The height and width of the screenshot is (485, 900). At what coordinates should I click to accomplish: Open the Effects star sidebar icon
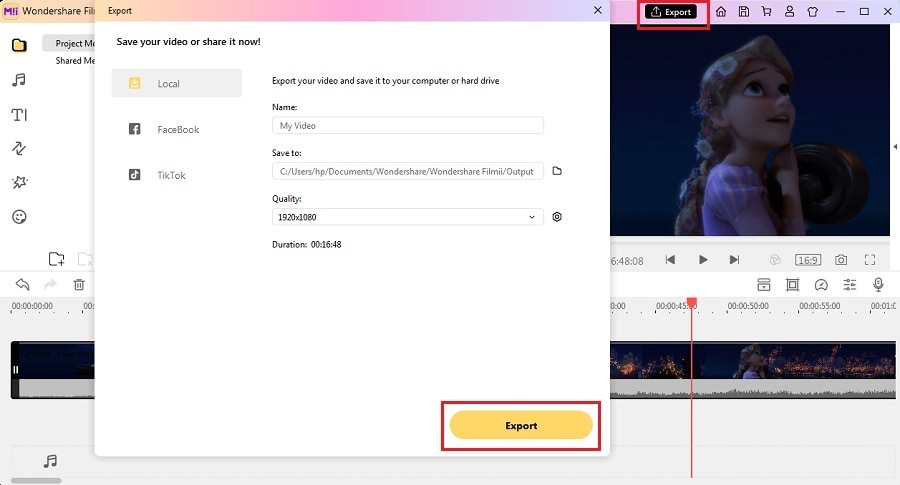19,183
